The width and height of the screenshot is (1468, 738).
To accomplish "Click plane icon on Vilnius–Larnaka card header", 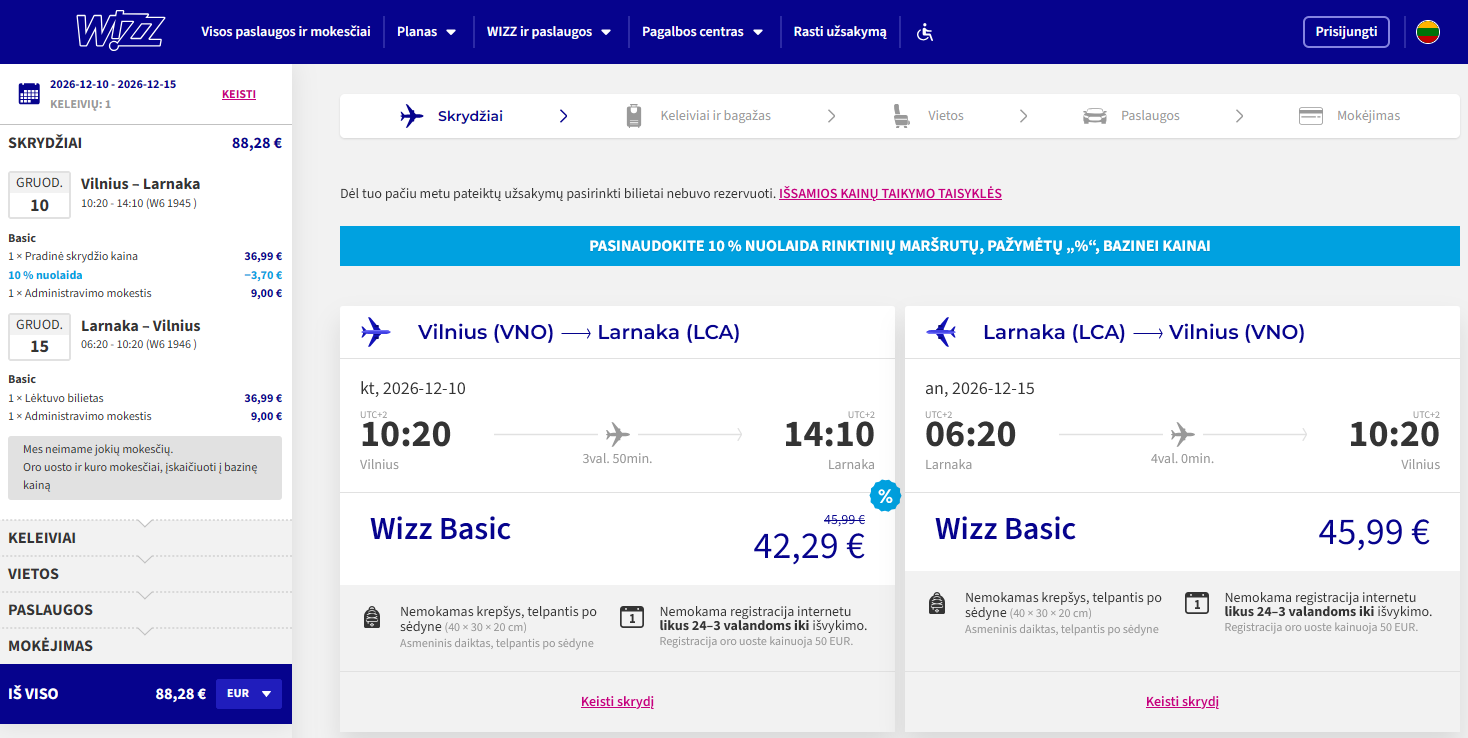I will point(376,332).
